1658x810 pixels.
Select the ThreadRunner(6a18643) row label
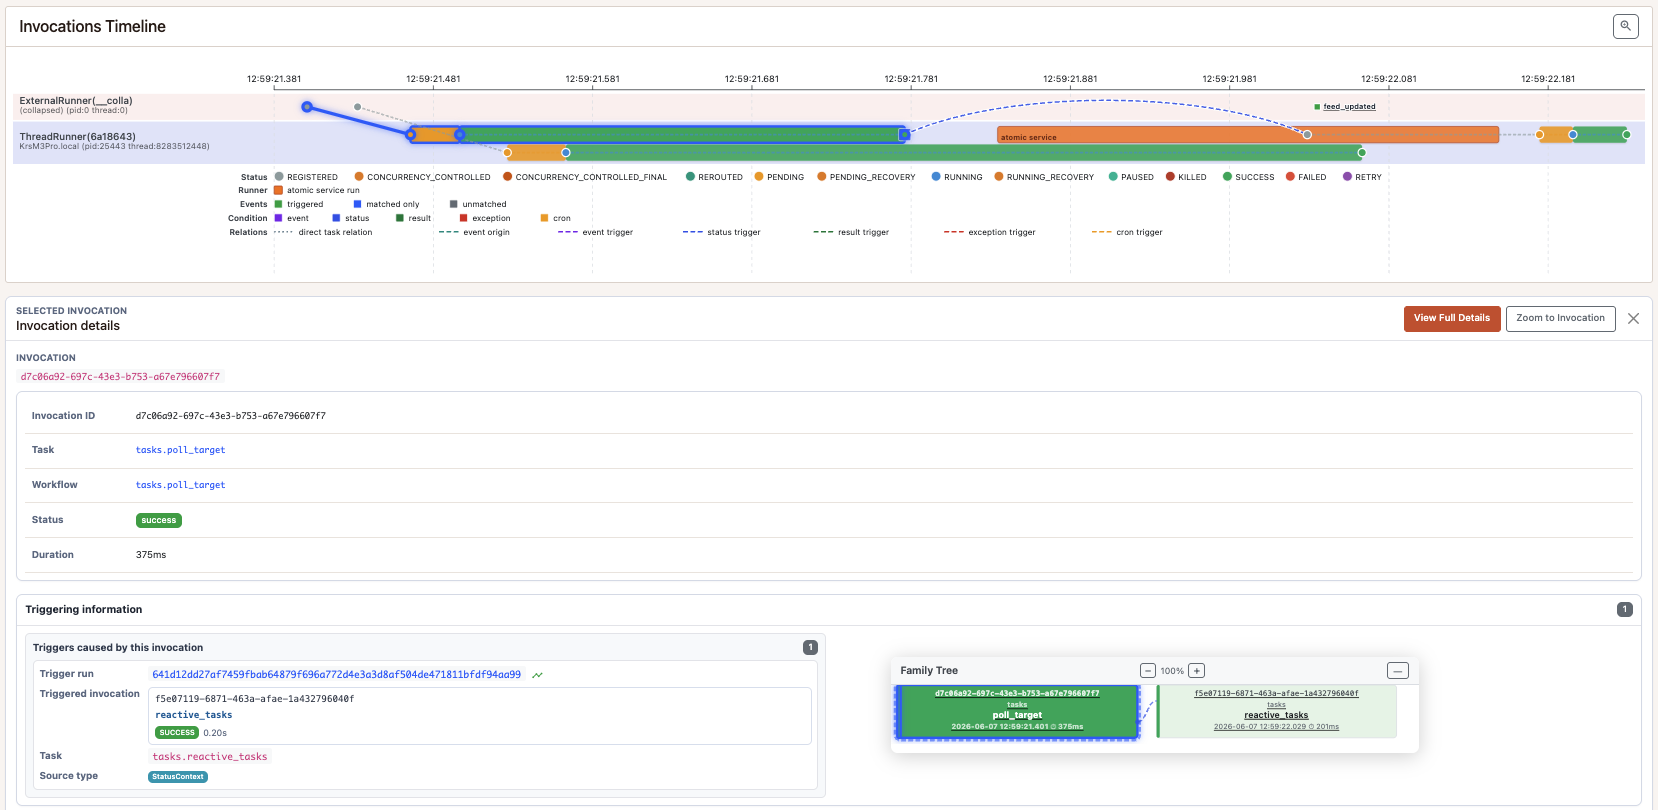[77, 137]
